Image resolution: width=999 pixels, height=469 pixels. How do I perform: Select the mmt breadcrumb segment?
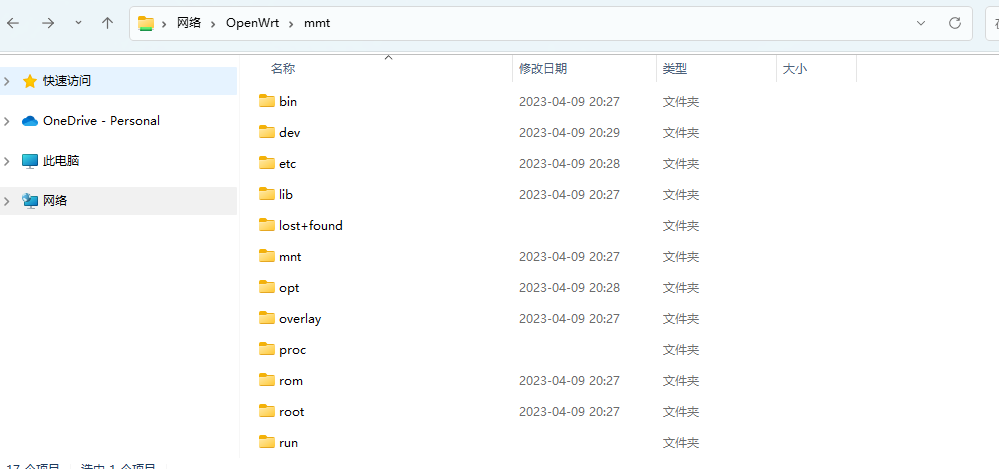tap(317, 24)
